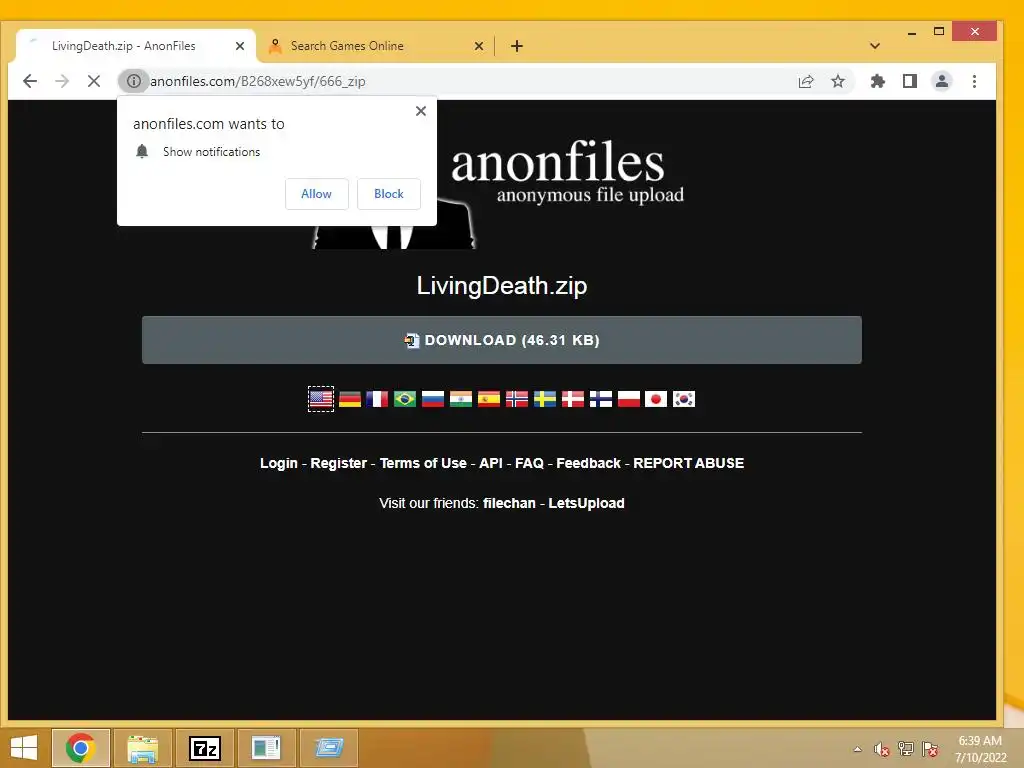Go back to the previous page

pyautogui.click(x=30, y=81)
